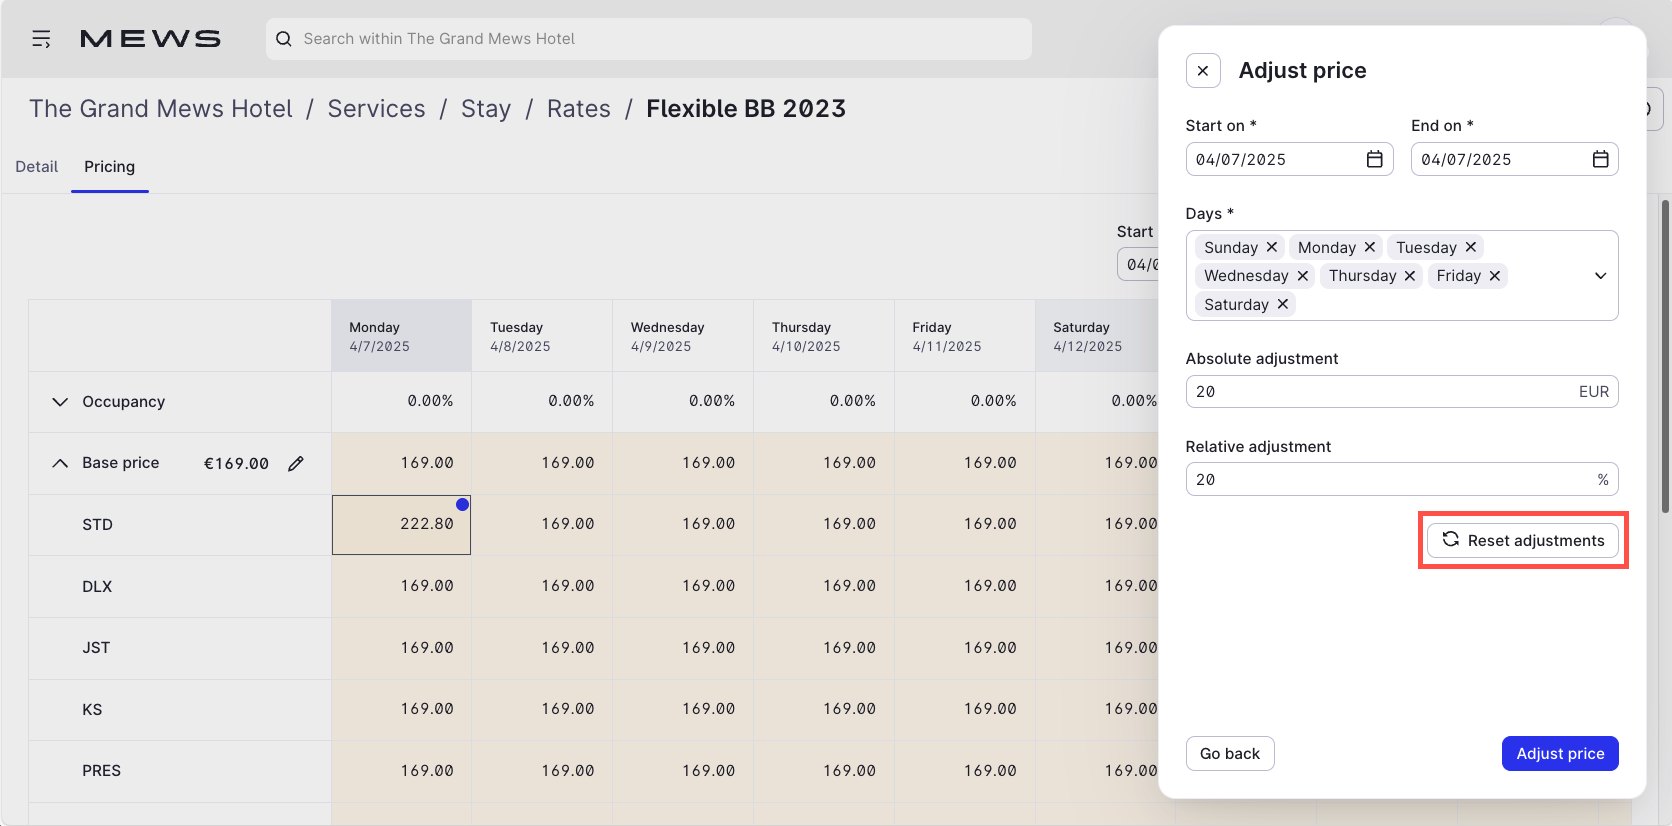Screen dimensions: 1672x826
Task: Click the pencil icon next to base price
Action: (x=296, y=463)
